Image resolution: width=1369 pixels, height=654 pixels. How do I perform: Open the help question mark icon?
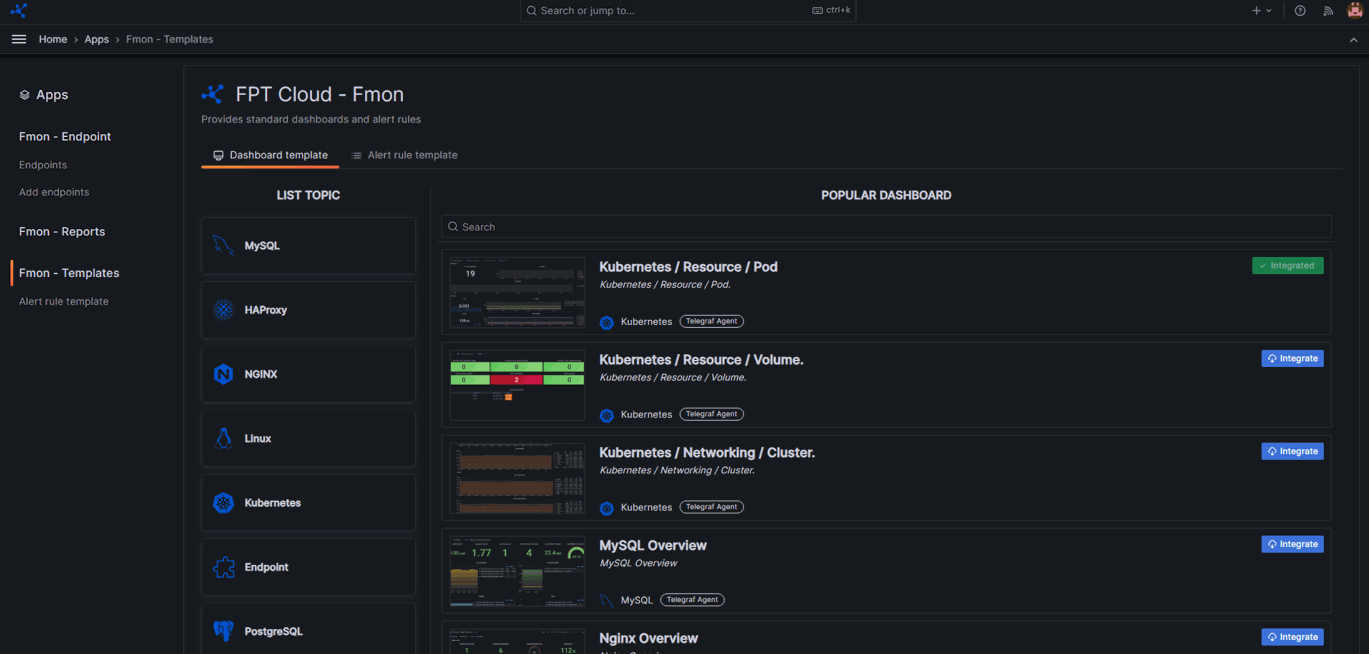click(x=1300, y=11)
